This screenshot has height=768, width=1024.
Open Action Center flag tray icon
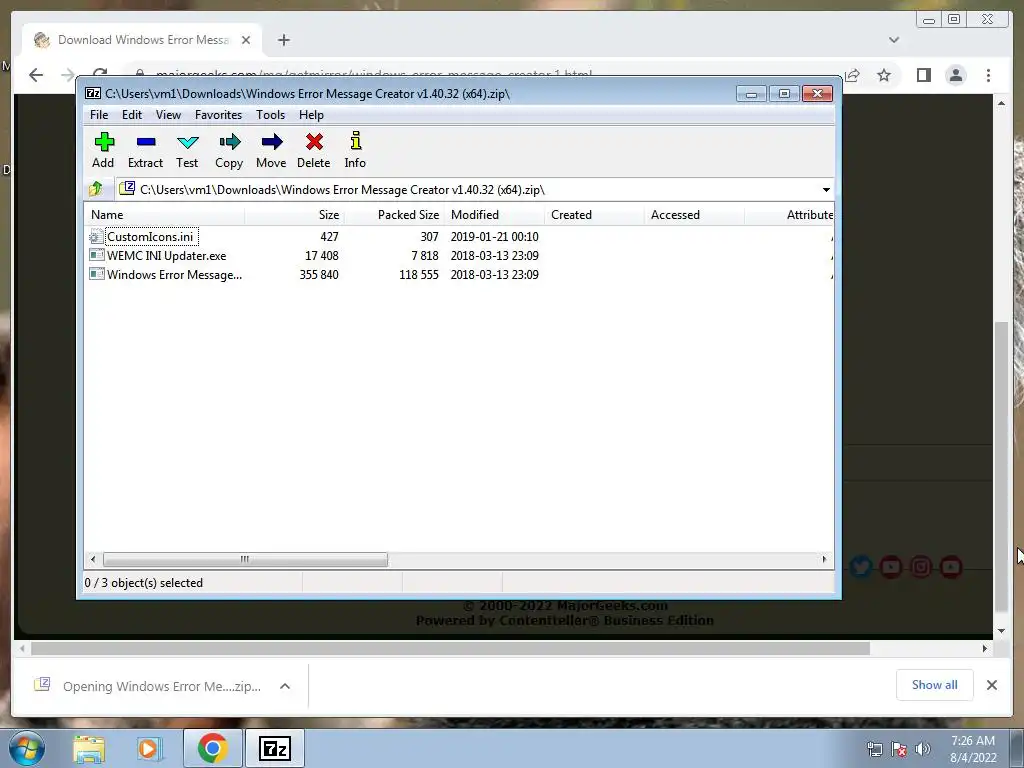(899, 749)
